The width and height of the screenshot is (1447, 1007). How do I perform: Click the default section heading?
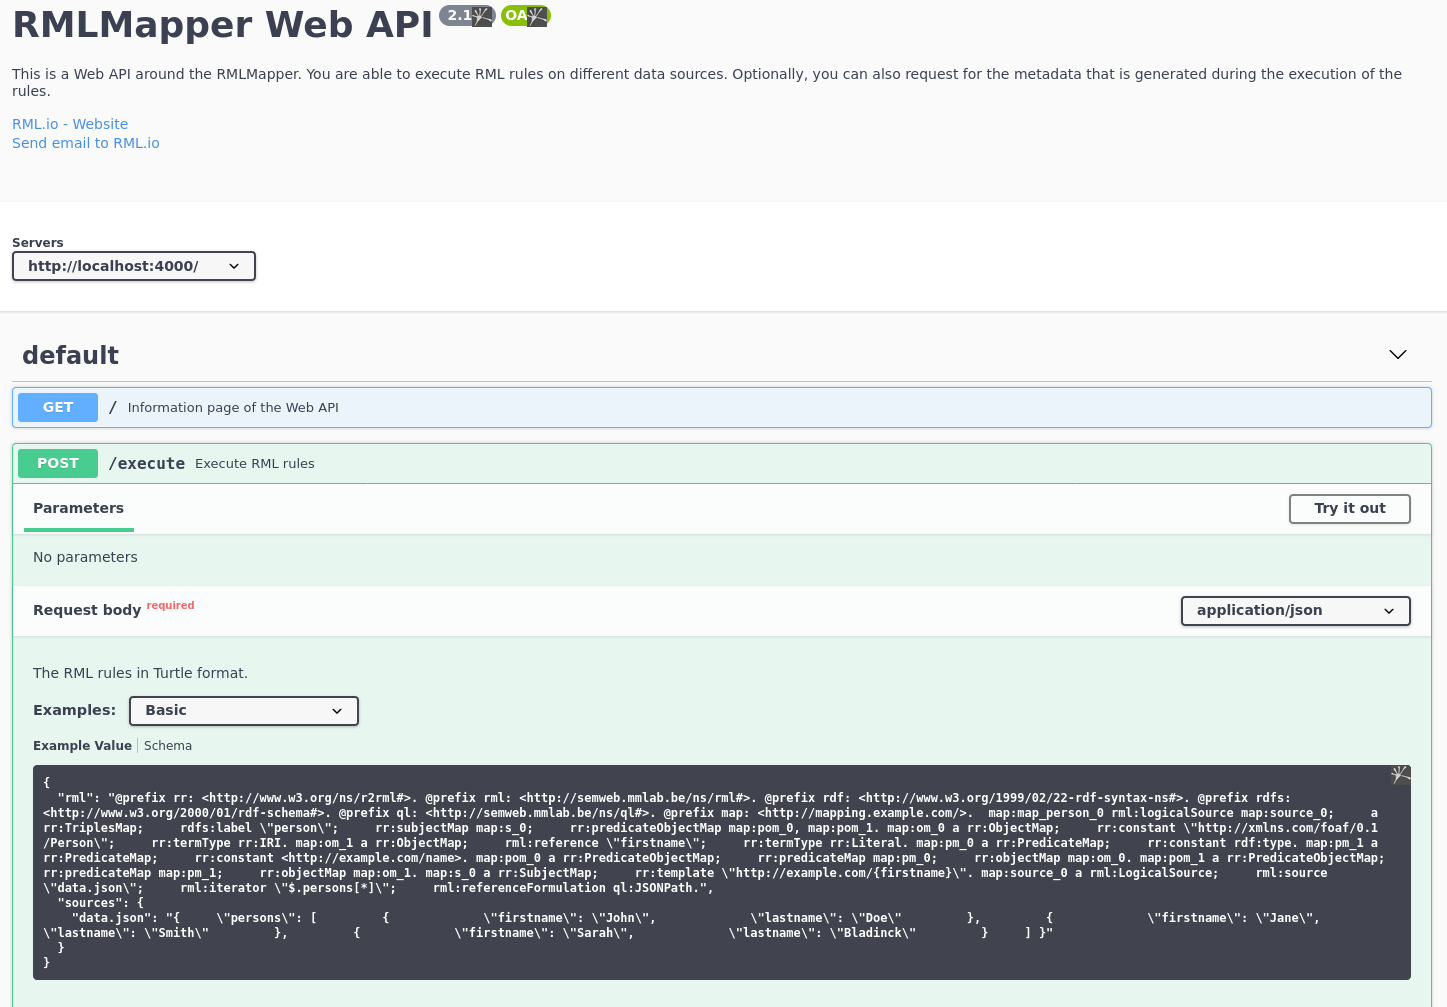pos(70,355)
